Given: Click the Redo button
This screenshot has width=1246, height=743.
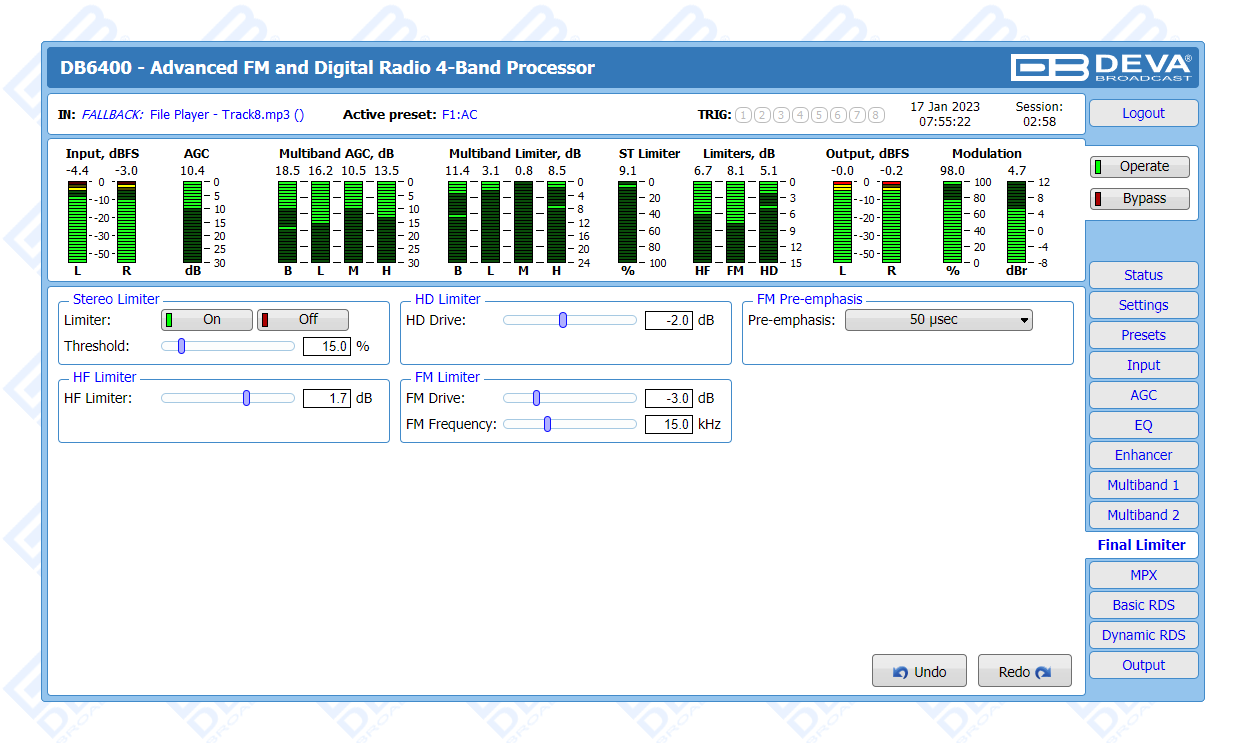Looking at the screenshot, I should coord(1024,672).
